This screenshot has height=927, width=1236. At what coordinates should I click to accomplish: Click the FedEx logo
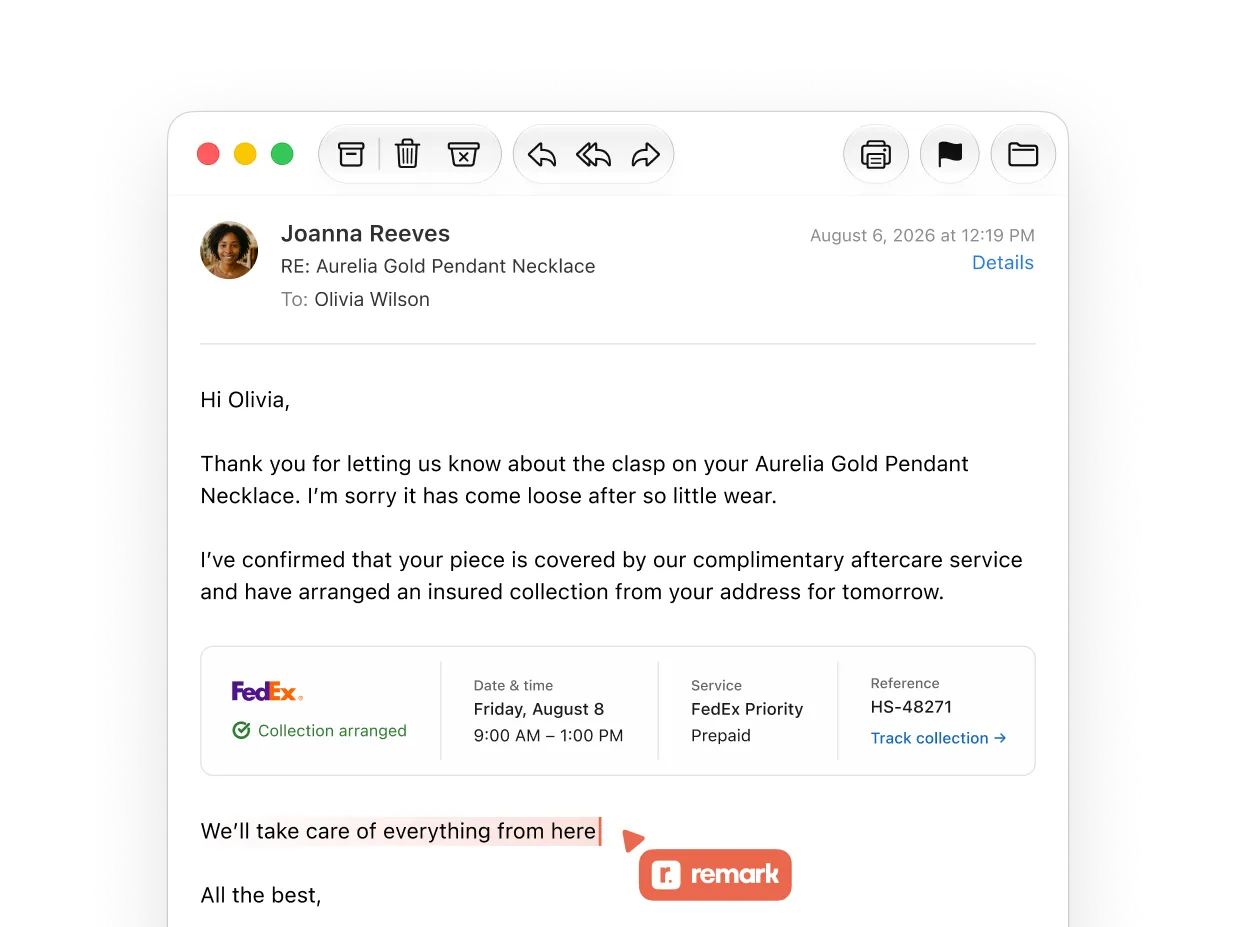pos(267,691)
